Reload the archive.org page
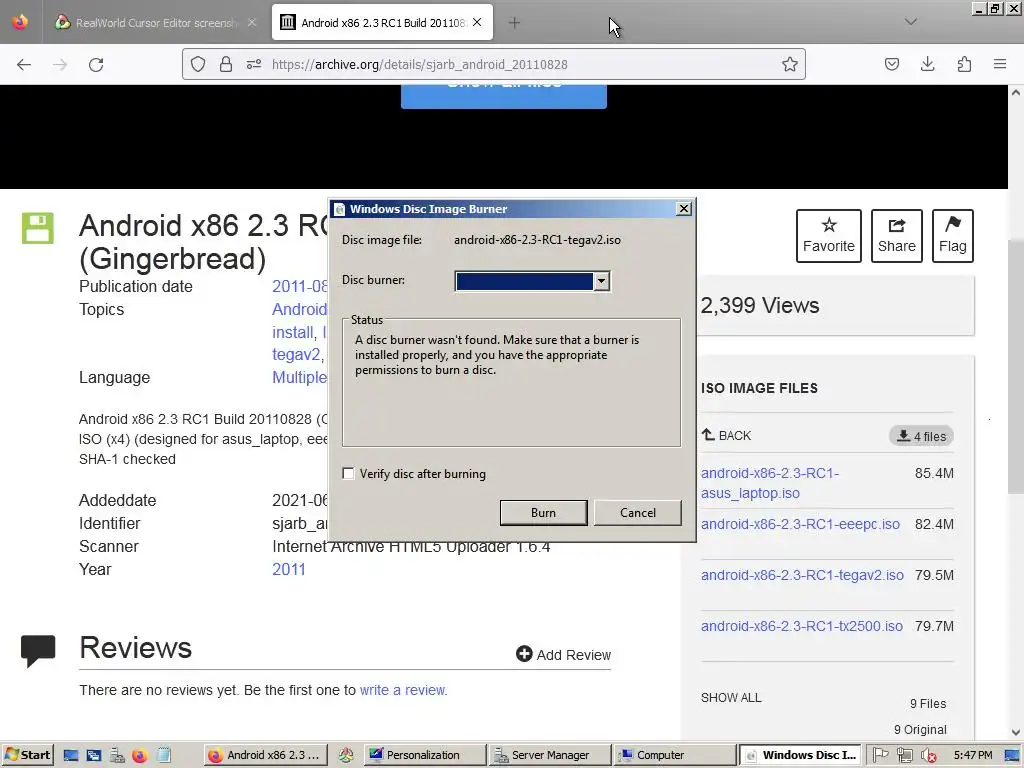The height and width of the screenshot is (768, 1024). coord(96,64)
